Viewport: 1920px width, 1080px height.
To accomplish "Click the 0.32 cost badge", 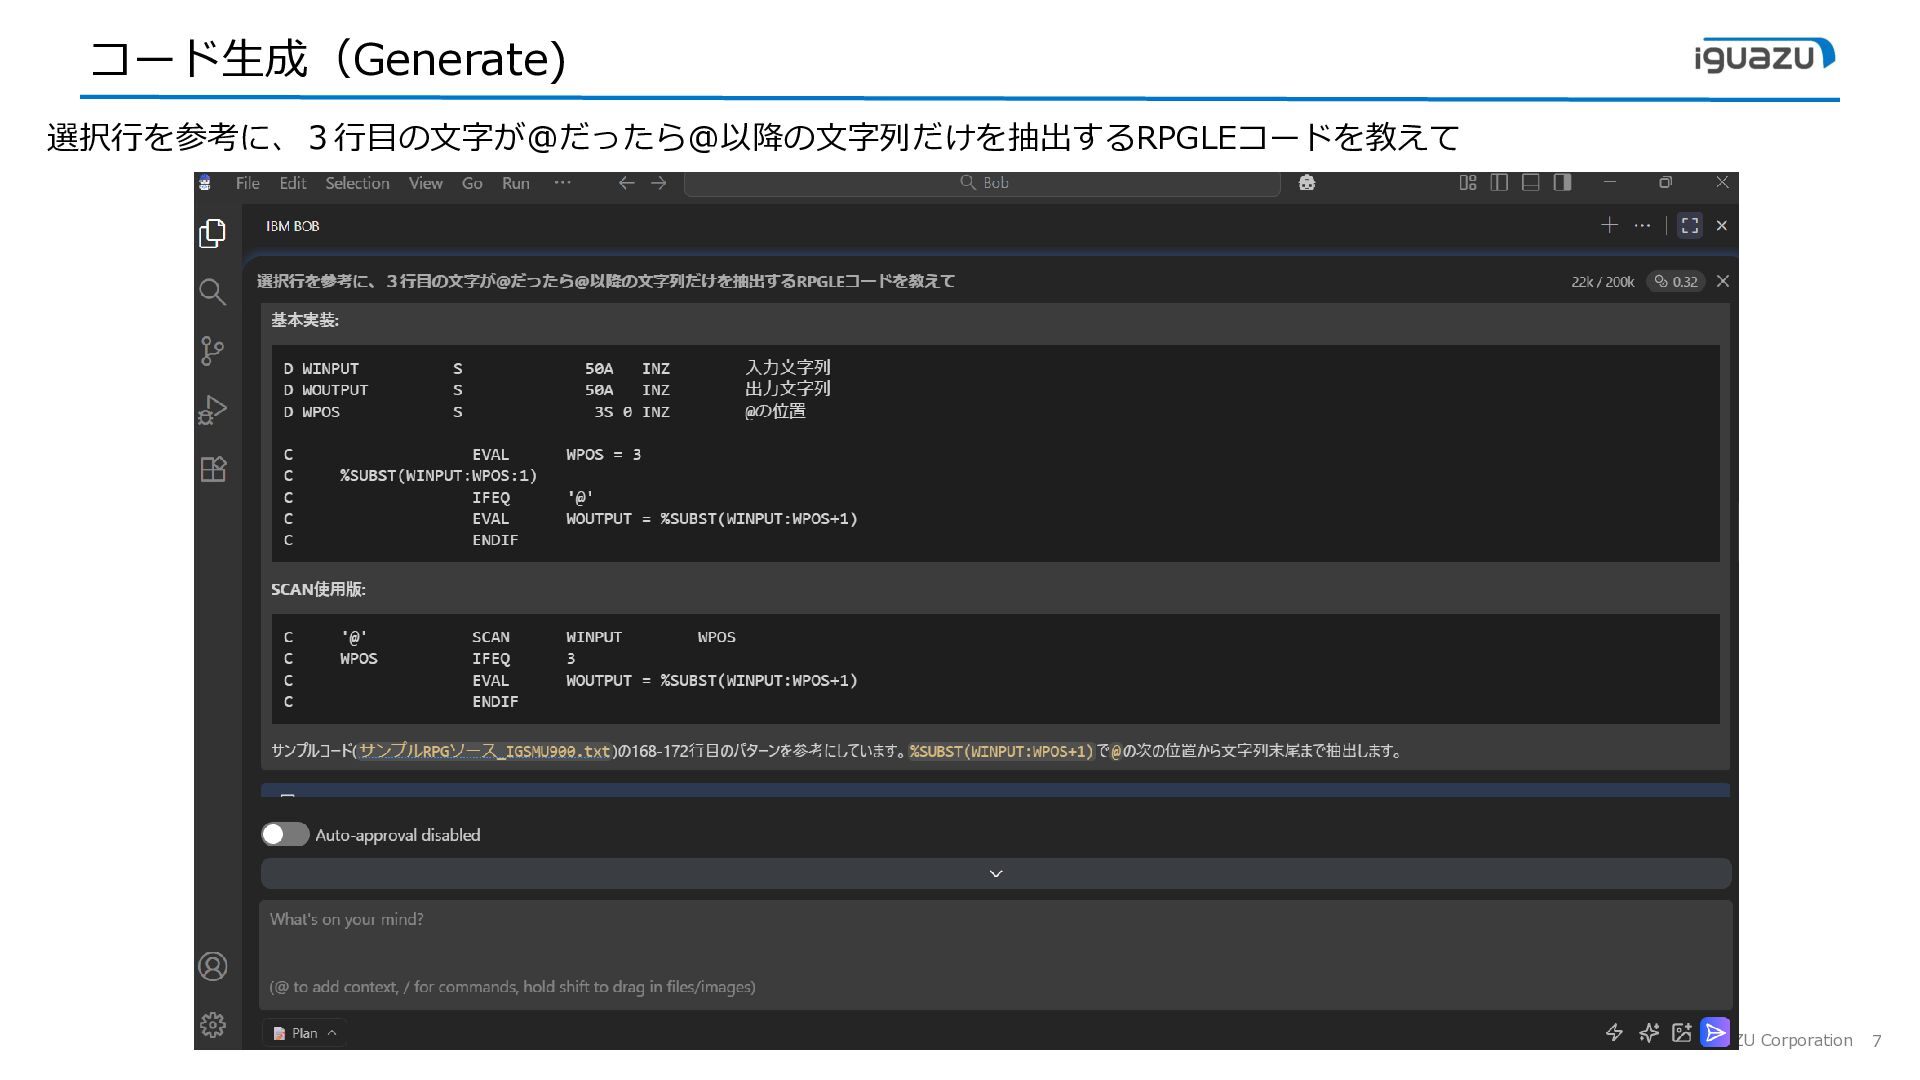I will pos(1676,282).
